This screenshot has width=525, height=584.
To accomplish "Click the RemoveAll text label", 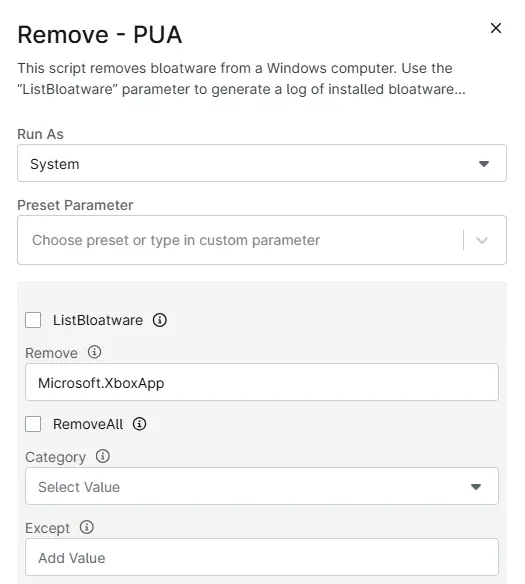I will point(88,424).
